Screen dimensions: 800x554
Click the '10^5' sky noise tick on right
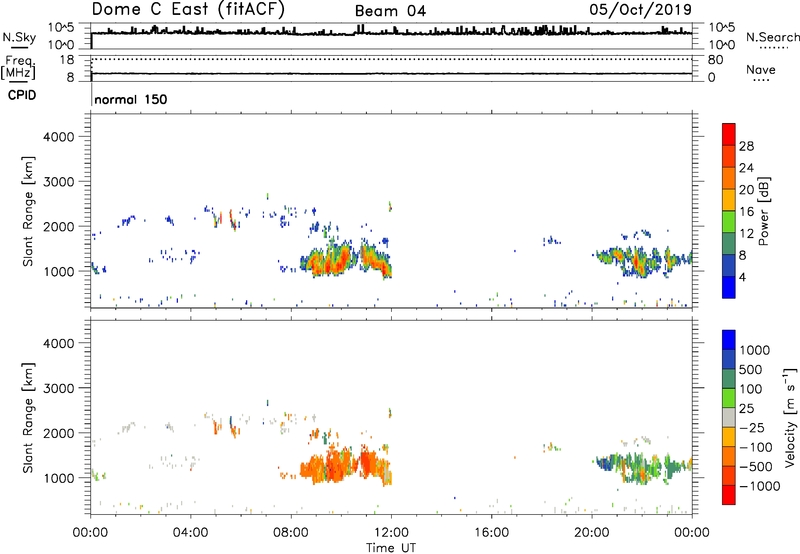721,28
